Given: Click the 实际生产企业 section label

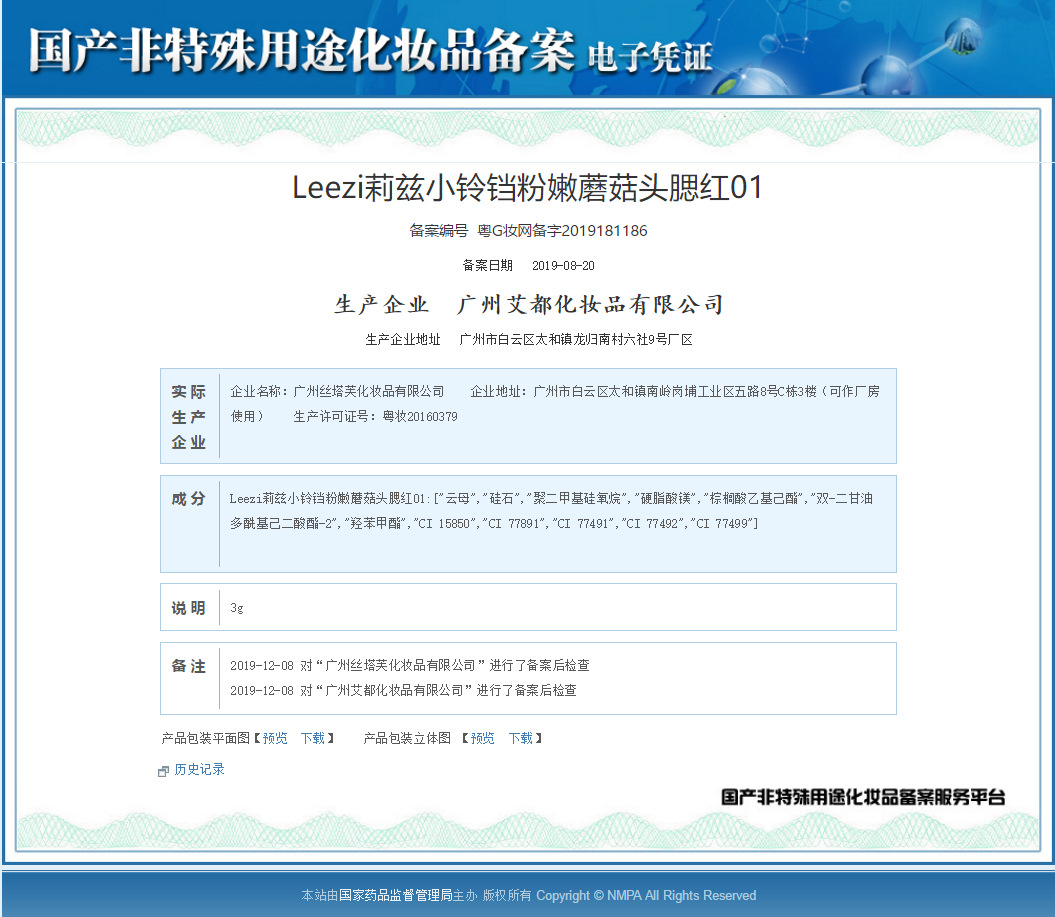Looking at the screenshot, I should click(188, 416).
